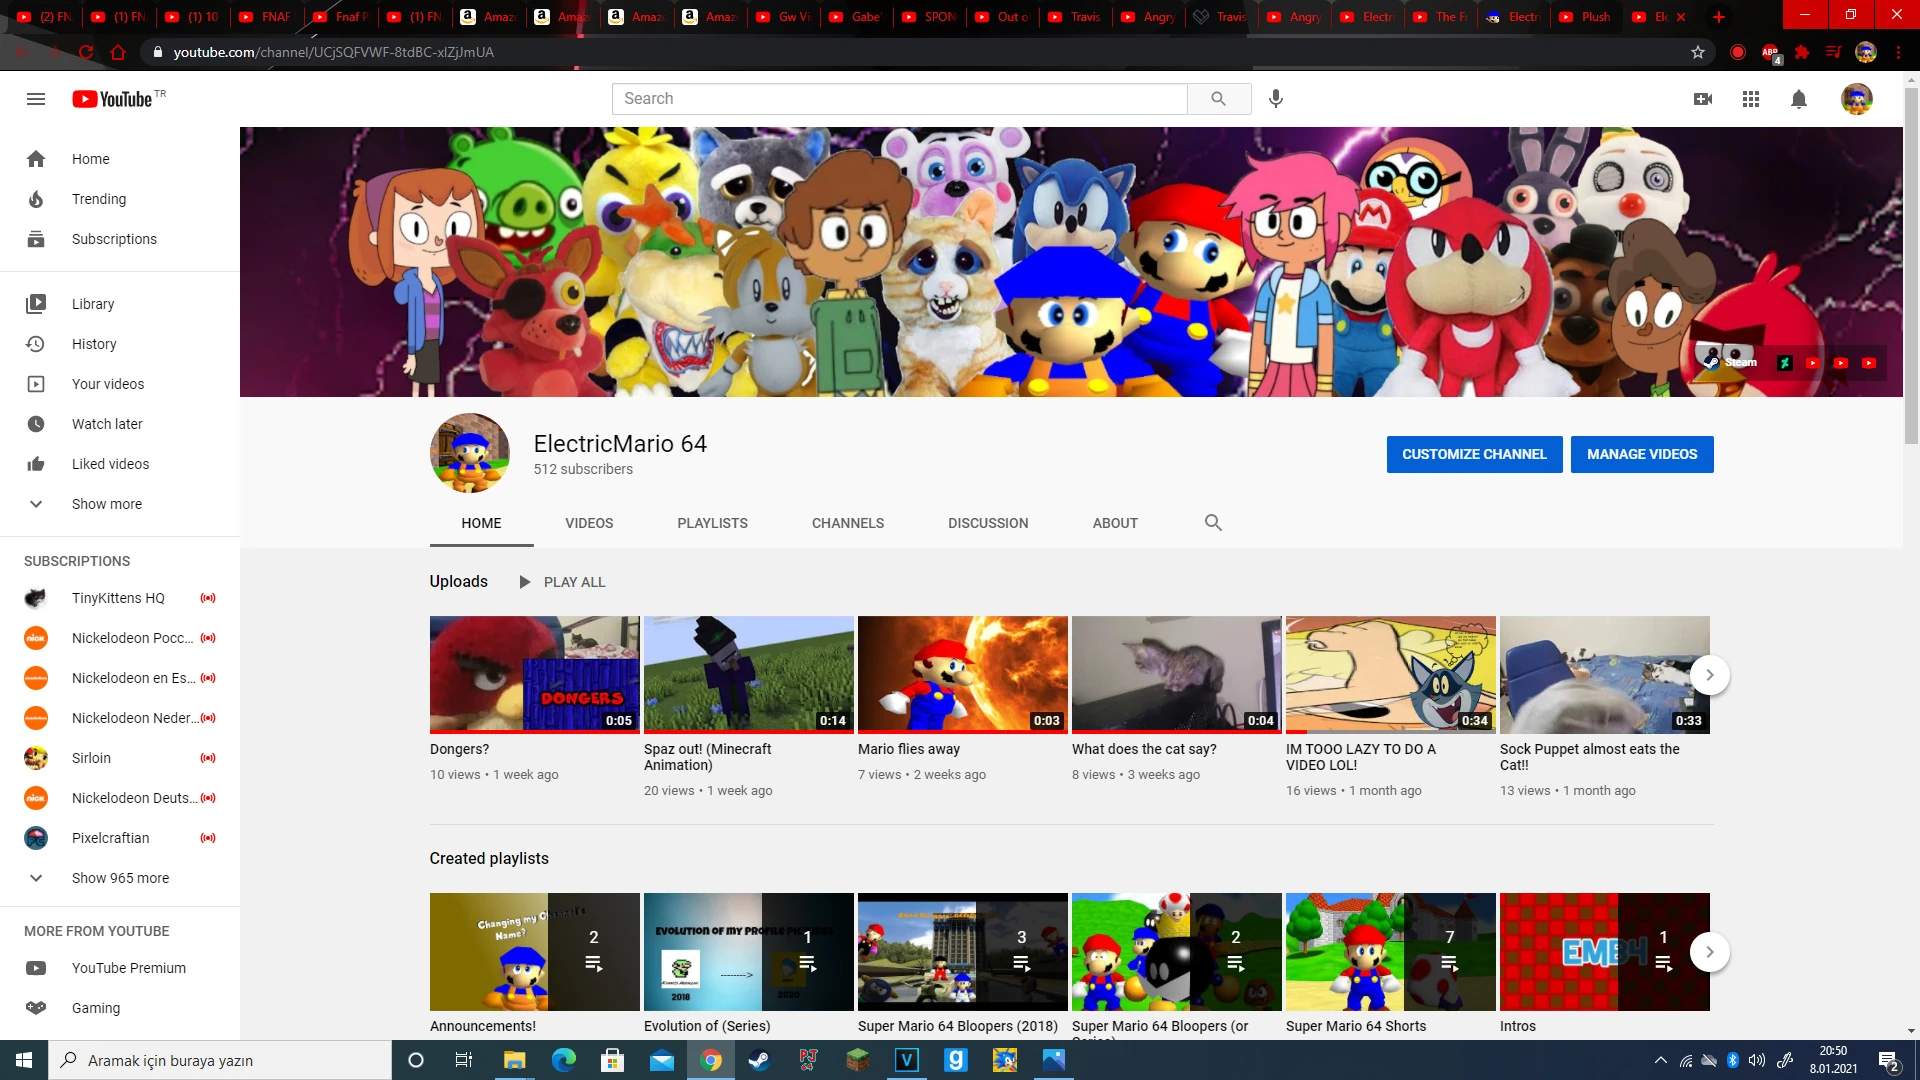Bookmark this page with the star icon

tap(1697, 52)
